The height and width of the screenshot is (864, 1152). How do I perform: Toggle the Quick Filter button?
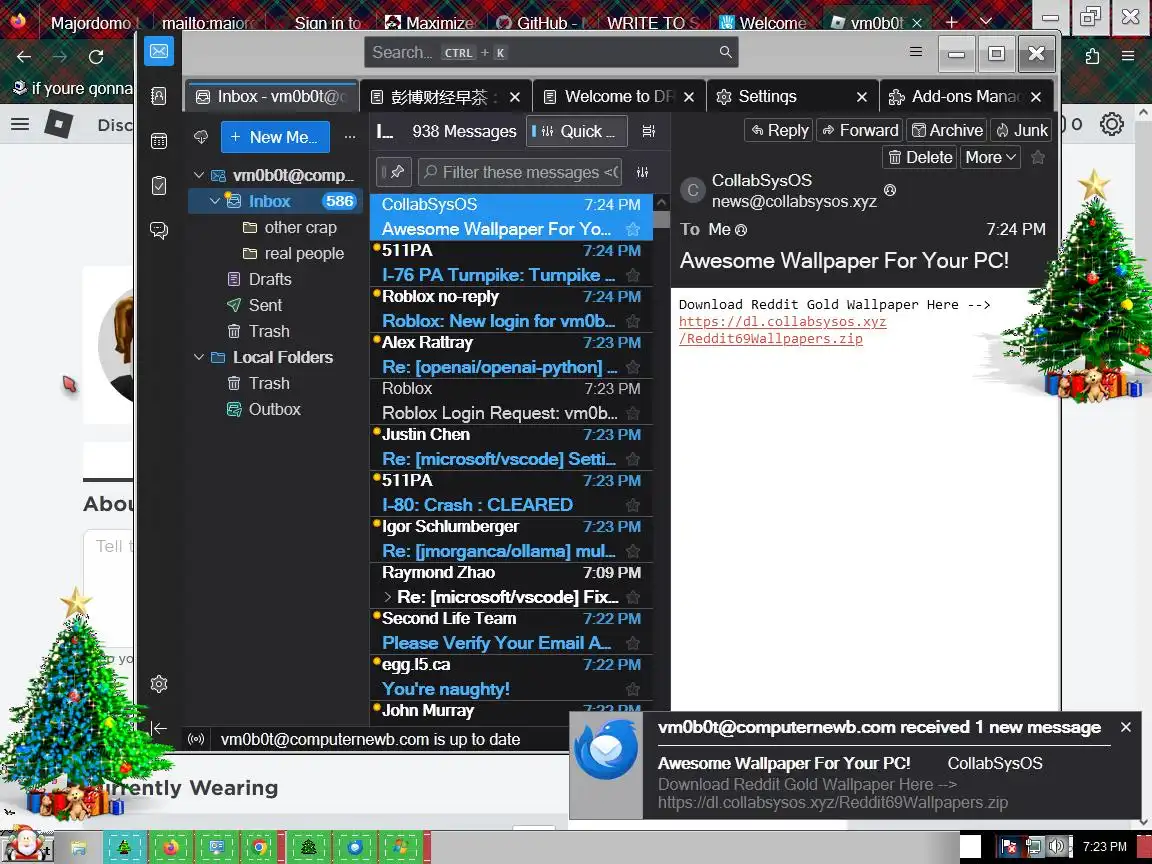pos(577,132)
